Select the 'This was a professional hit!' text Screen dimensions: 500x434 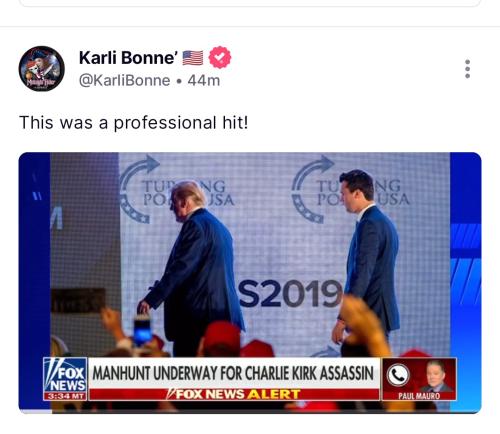134,123
